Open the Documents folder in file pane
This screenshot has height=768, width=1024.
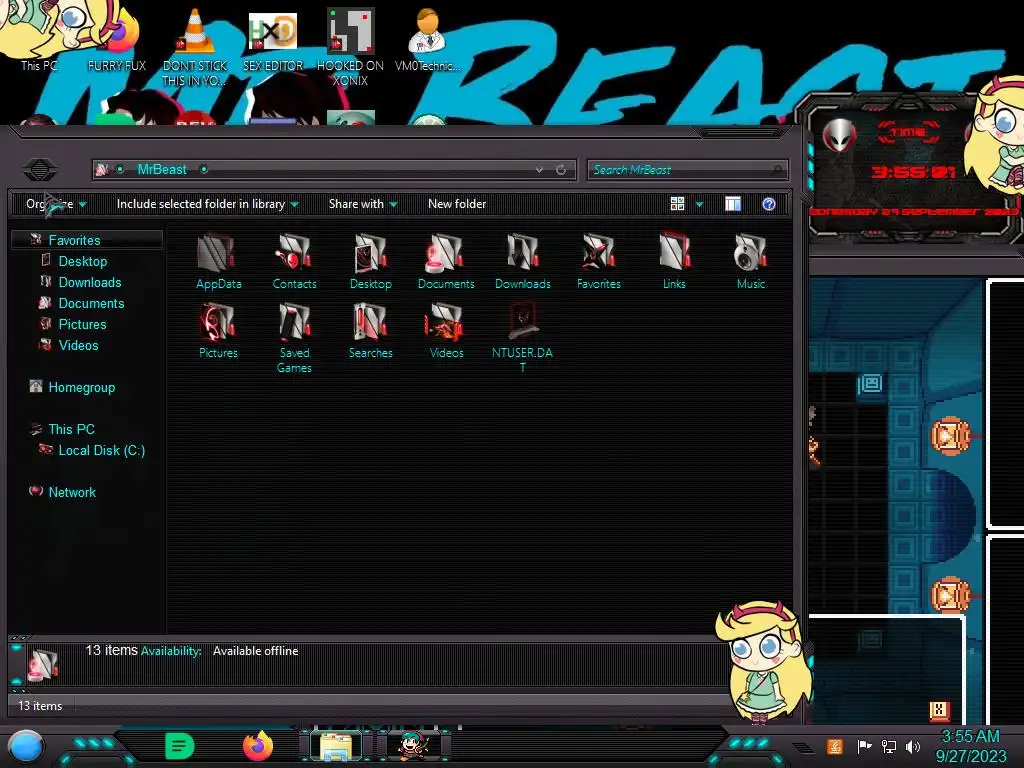click(446, 261)
